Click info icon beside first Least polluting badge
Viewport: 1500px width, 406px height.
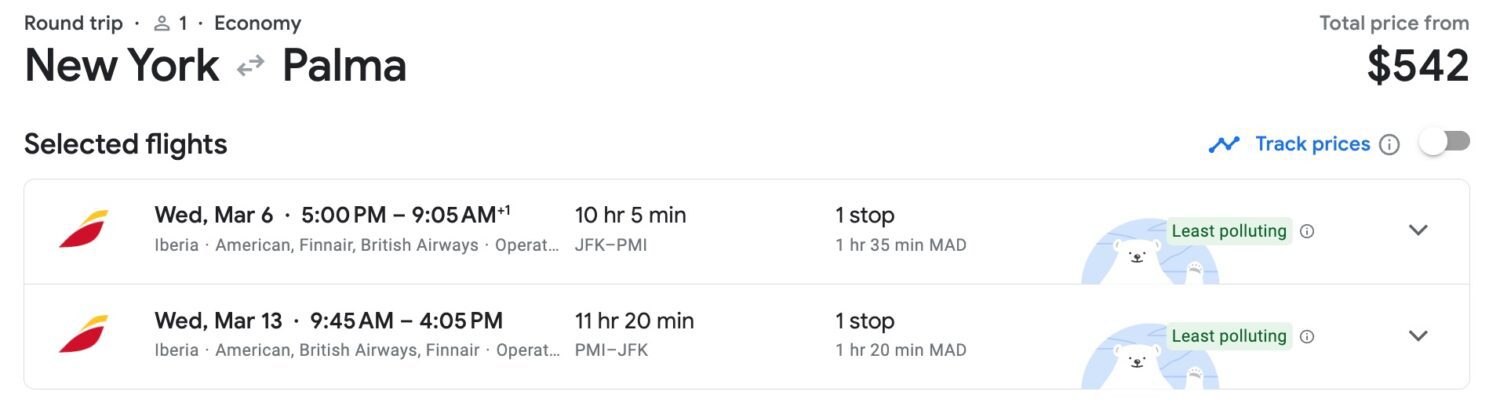(1307, 232)
